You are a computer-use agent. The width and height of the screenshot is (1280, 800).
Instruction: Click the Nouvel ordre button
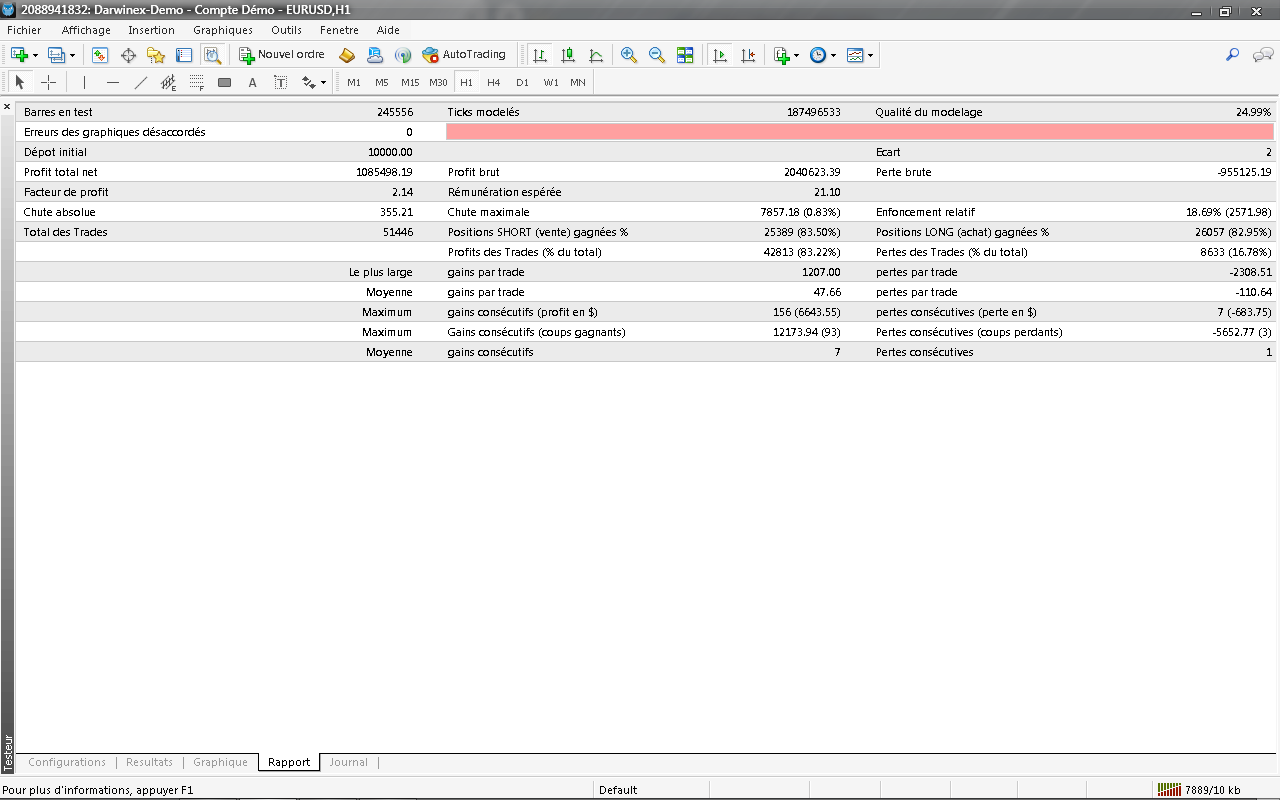coord(281,55)
